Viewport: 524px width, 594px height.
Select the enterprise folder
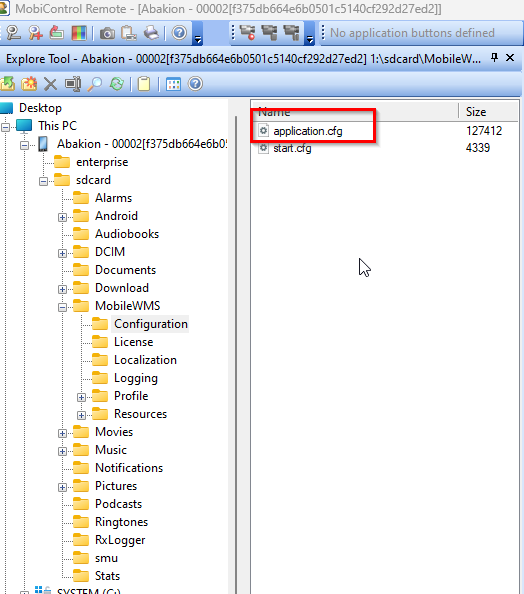(102, 162)
